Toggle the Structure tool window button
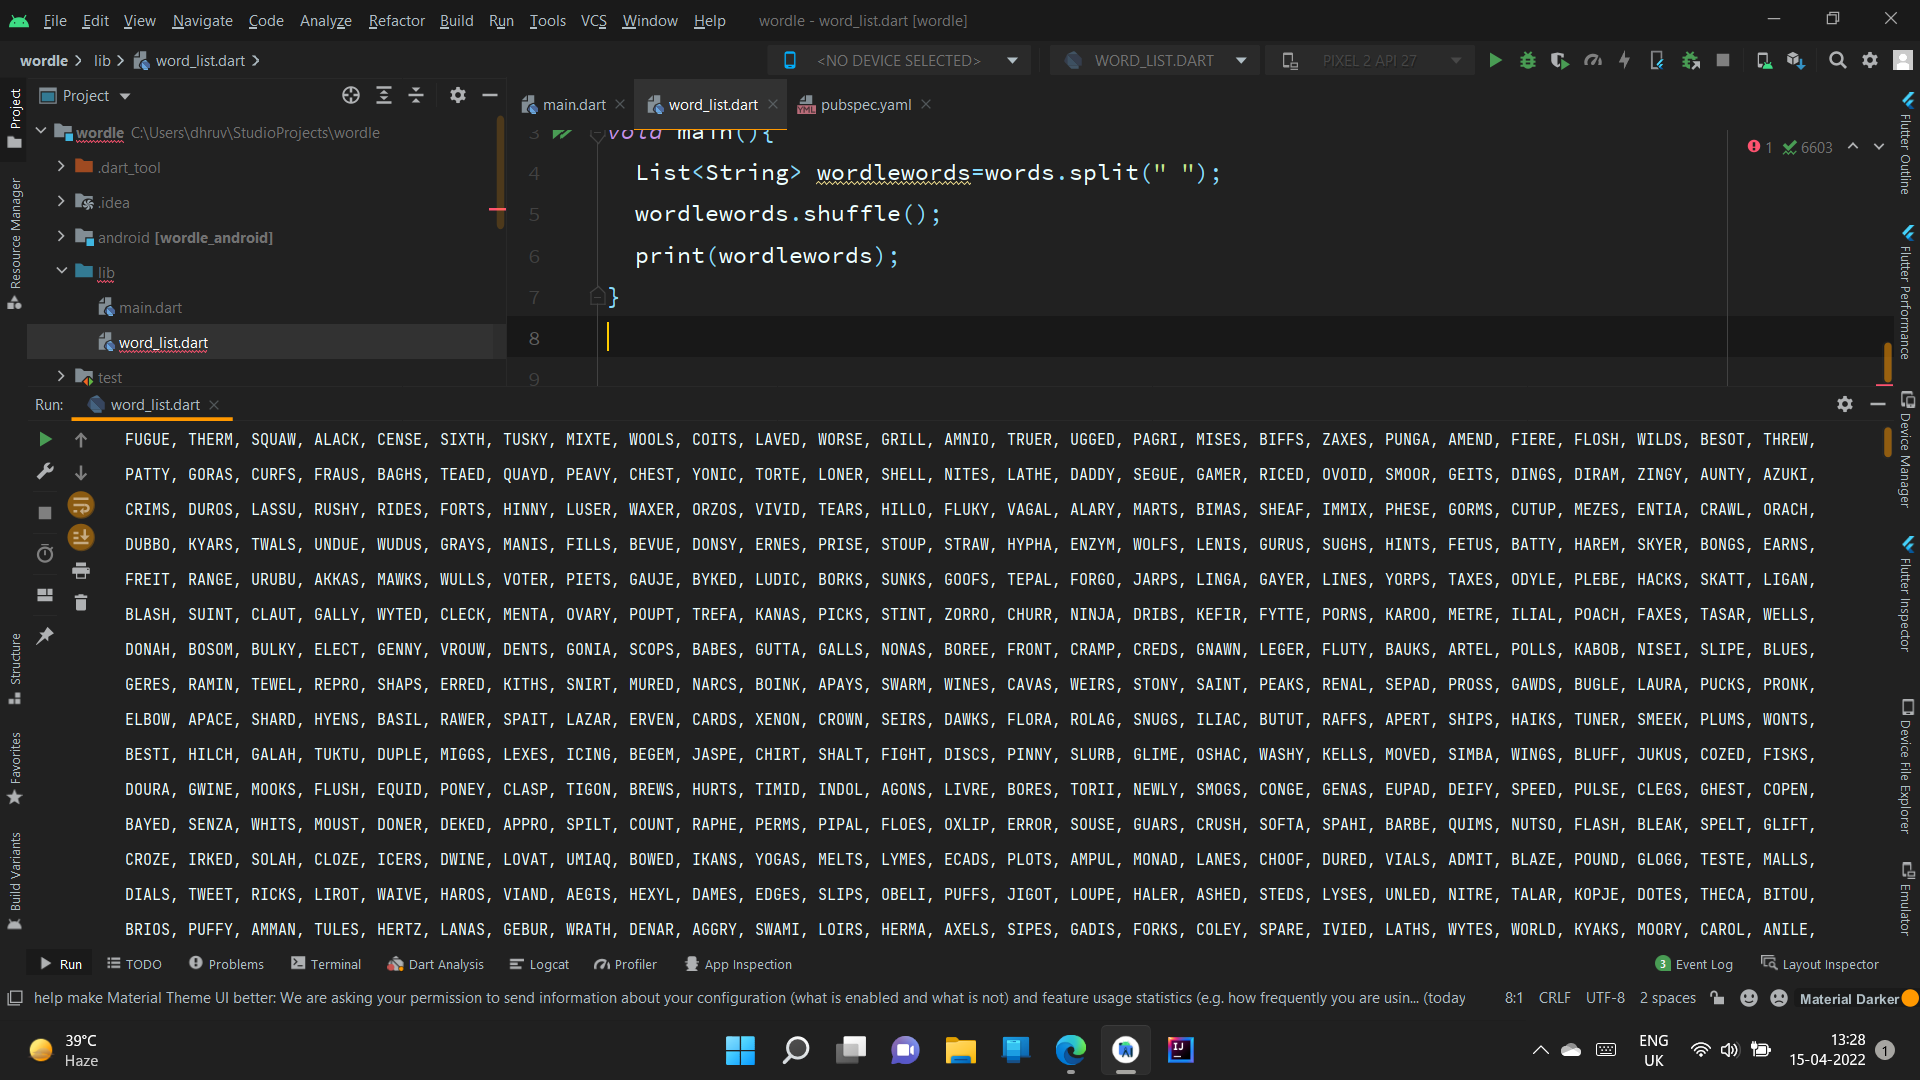The height and width of the screenshot is (1080, 1920). click(x=15, y=669)
